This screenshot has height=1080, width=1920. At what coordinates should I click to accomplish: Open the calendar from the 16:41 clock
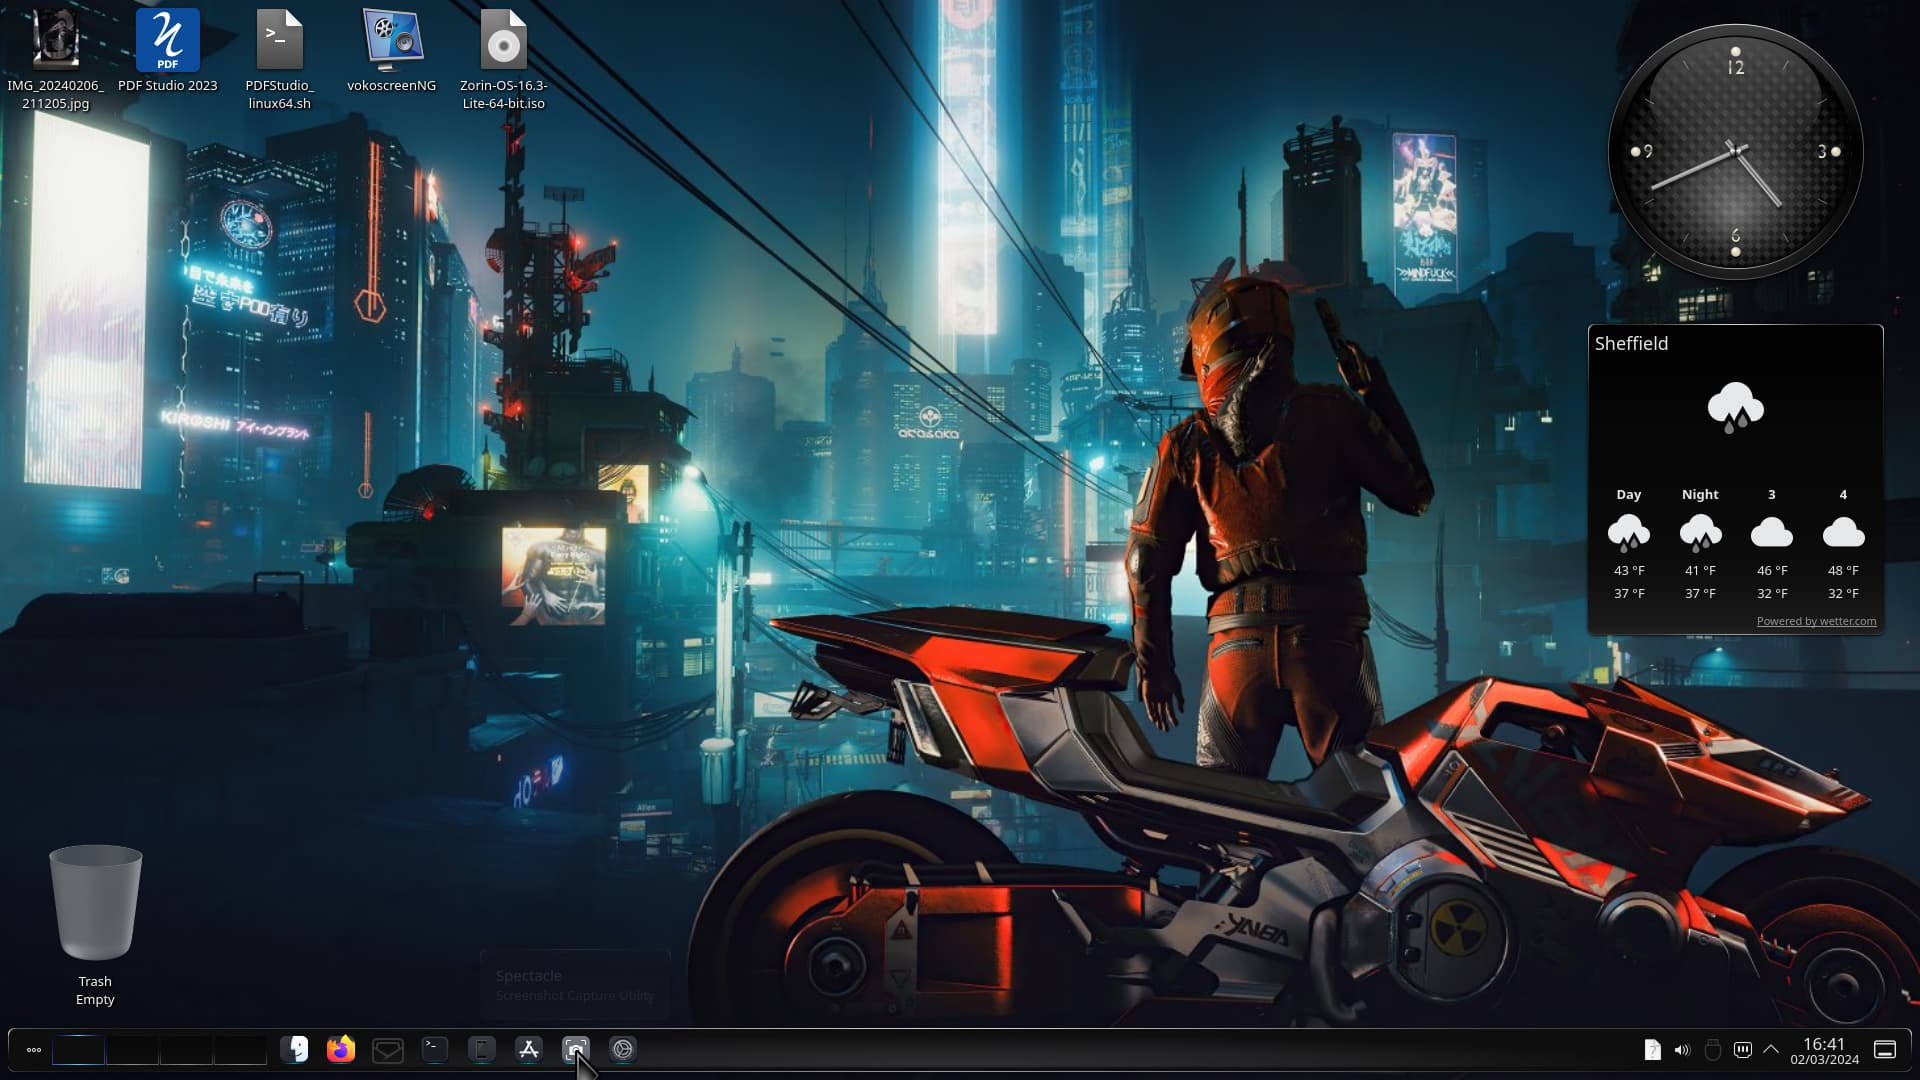[x=1824, y=1051]
